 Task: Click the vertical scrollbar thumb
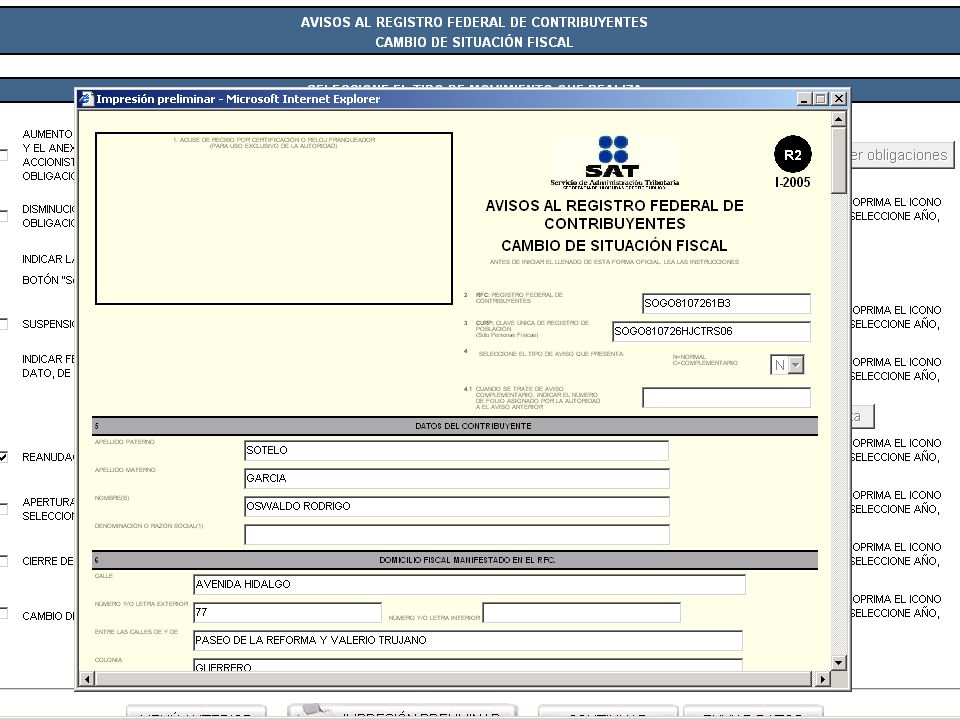838,160
